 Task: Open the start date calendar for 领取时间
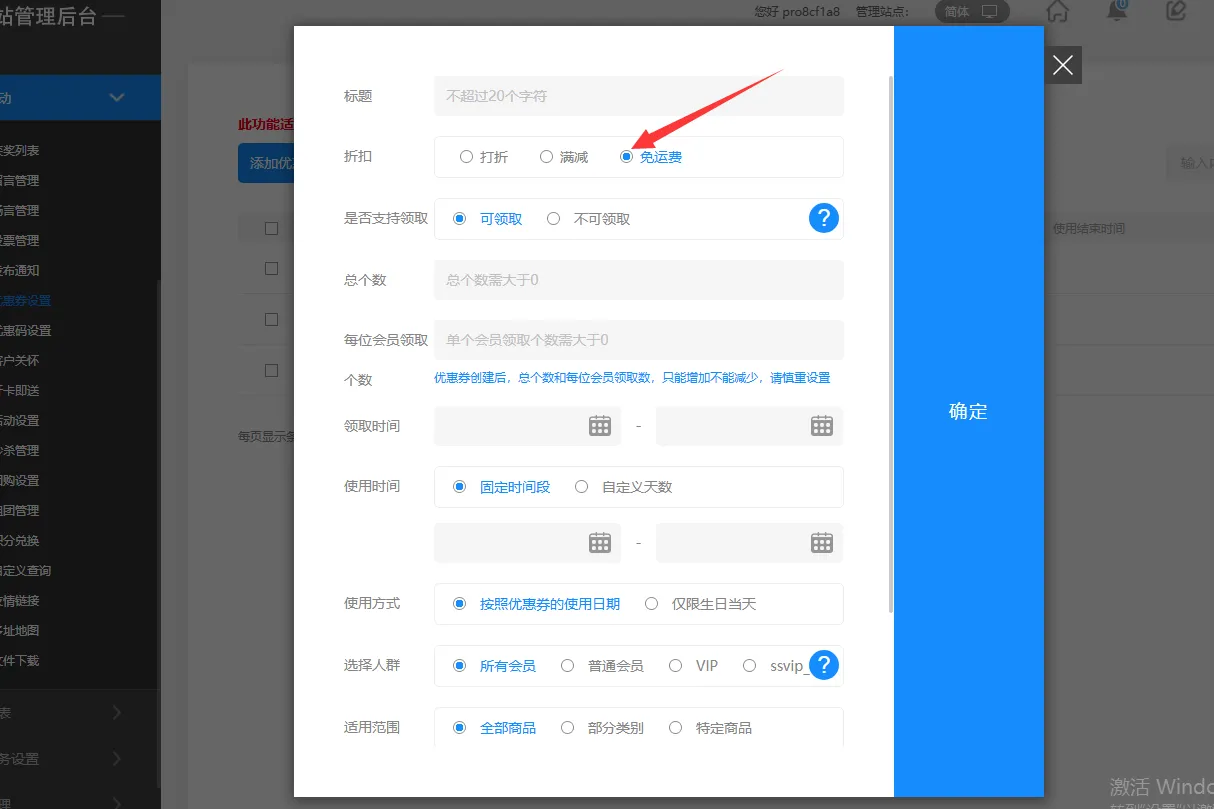point(600,426)
